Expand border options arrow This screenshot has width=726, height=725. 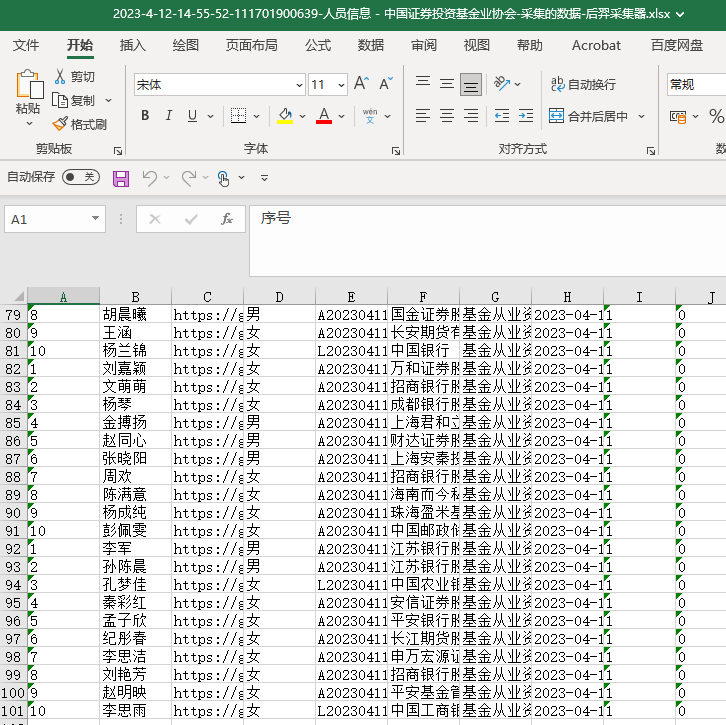pyautogui.click(x=257, y=116)
